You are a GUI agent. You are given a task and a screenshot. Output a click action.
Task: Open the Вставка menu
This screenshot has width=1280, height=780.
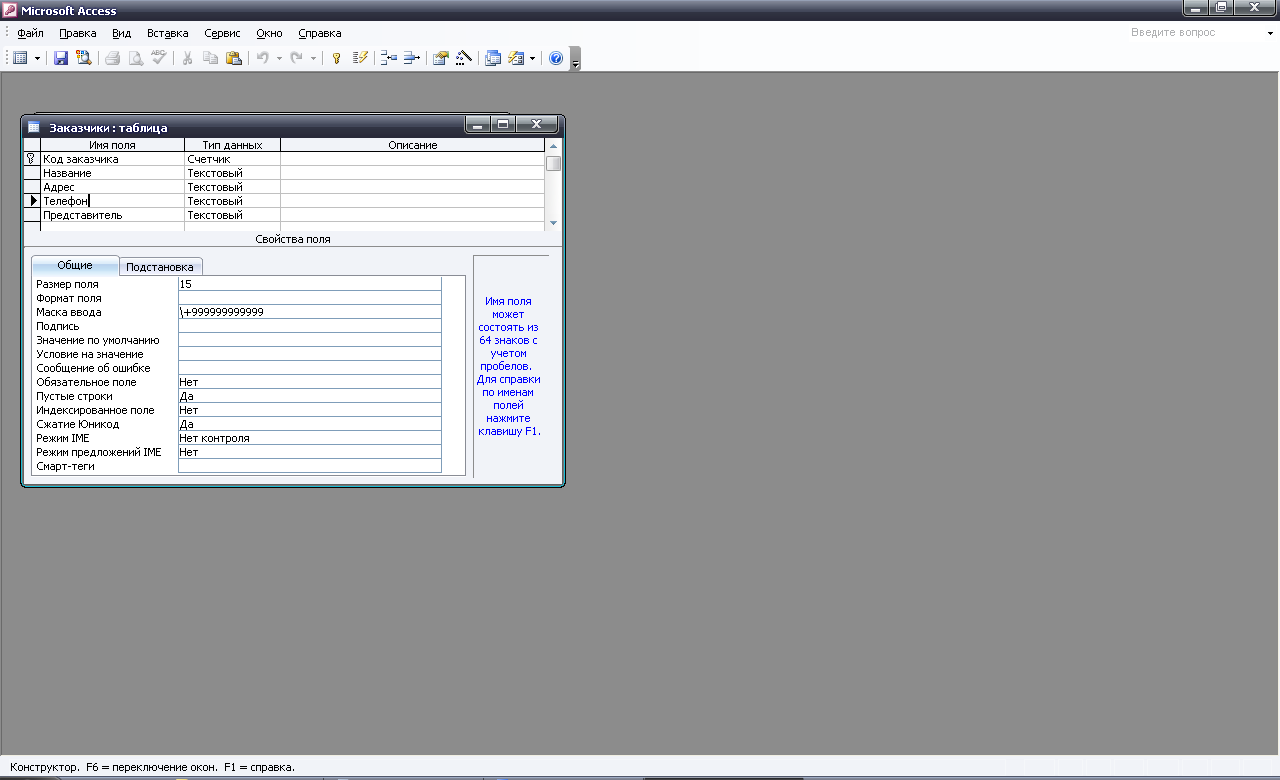167,33
